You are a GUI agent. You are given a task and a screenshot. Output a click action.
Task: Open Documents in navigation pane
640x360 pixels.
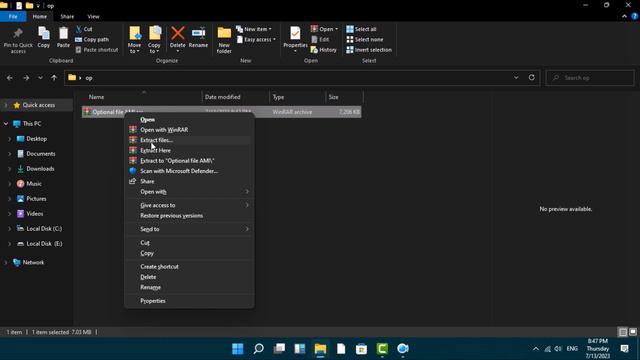coord(40,154)
